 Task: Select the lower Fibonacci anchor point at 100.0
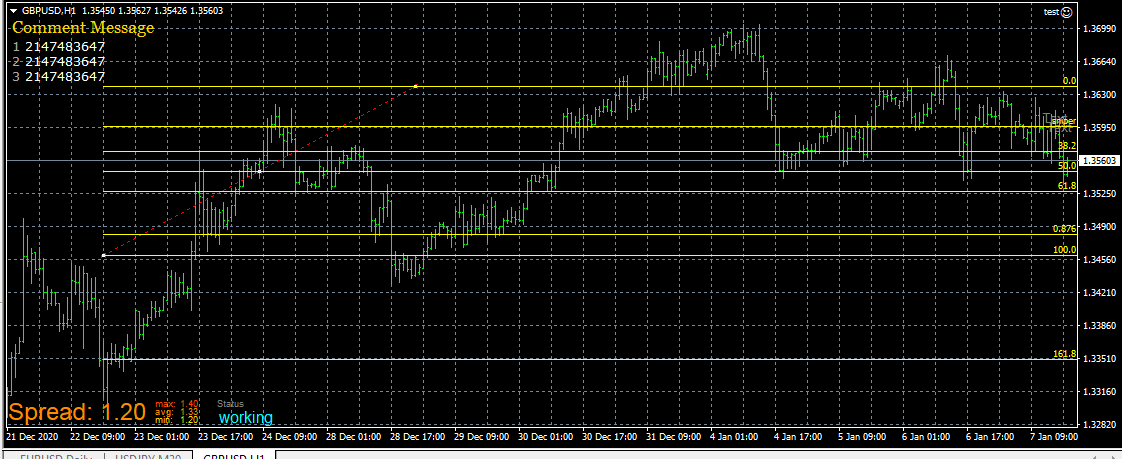coord(104,255)
